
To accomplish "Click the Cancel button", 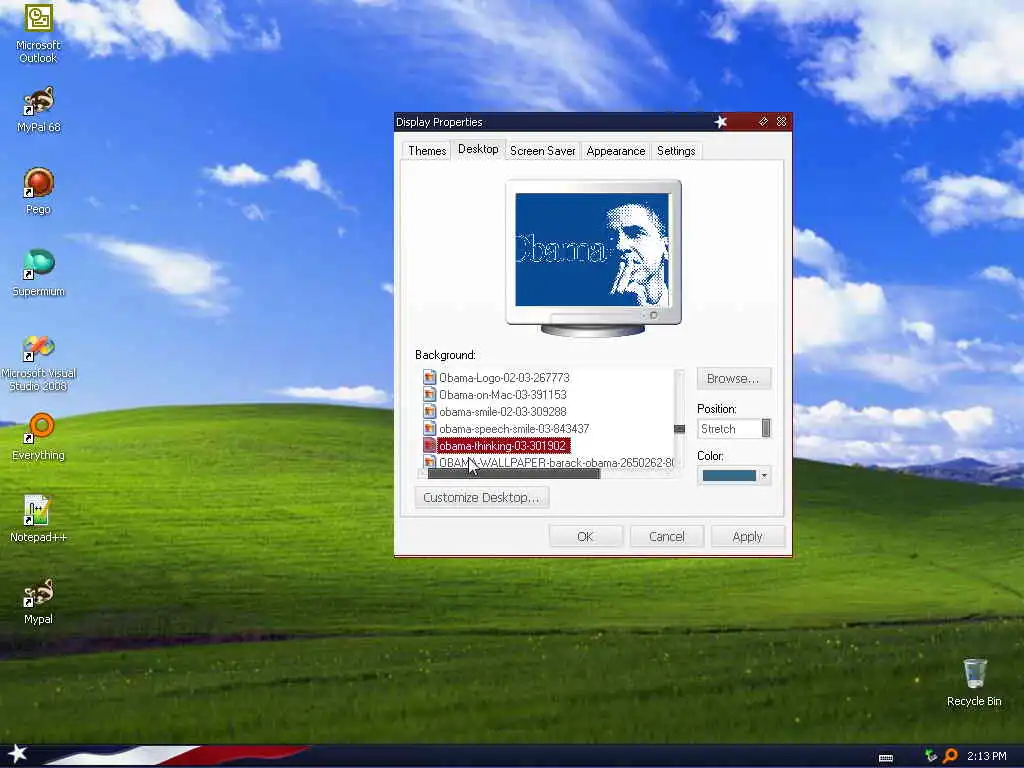I will [666, 536].
